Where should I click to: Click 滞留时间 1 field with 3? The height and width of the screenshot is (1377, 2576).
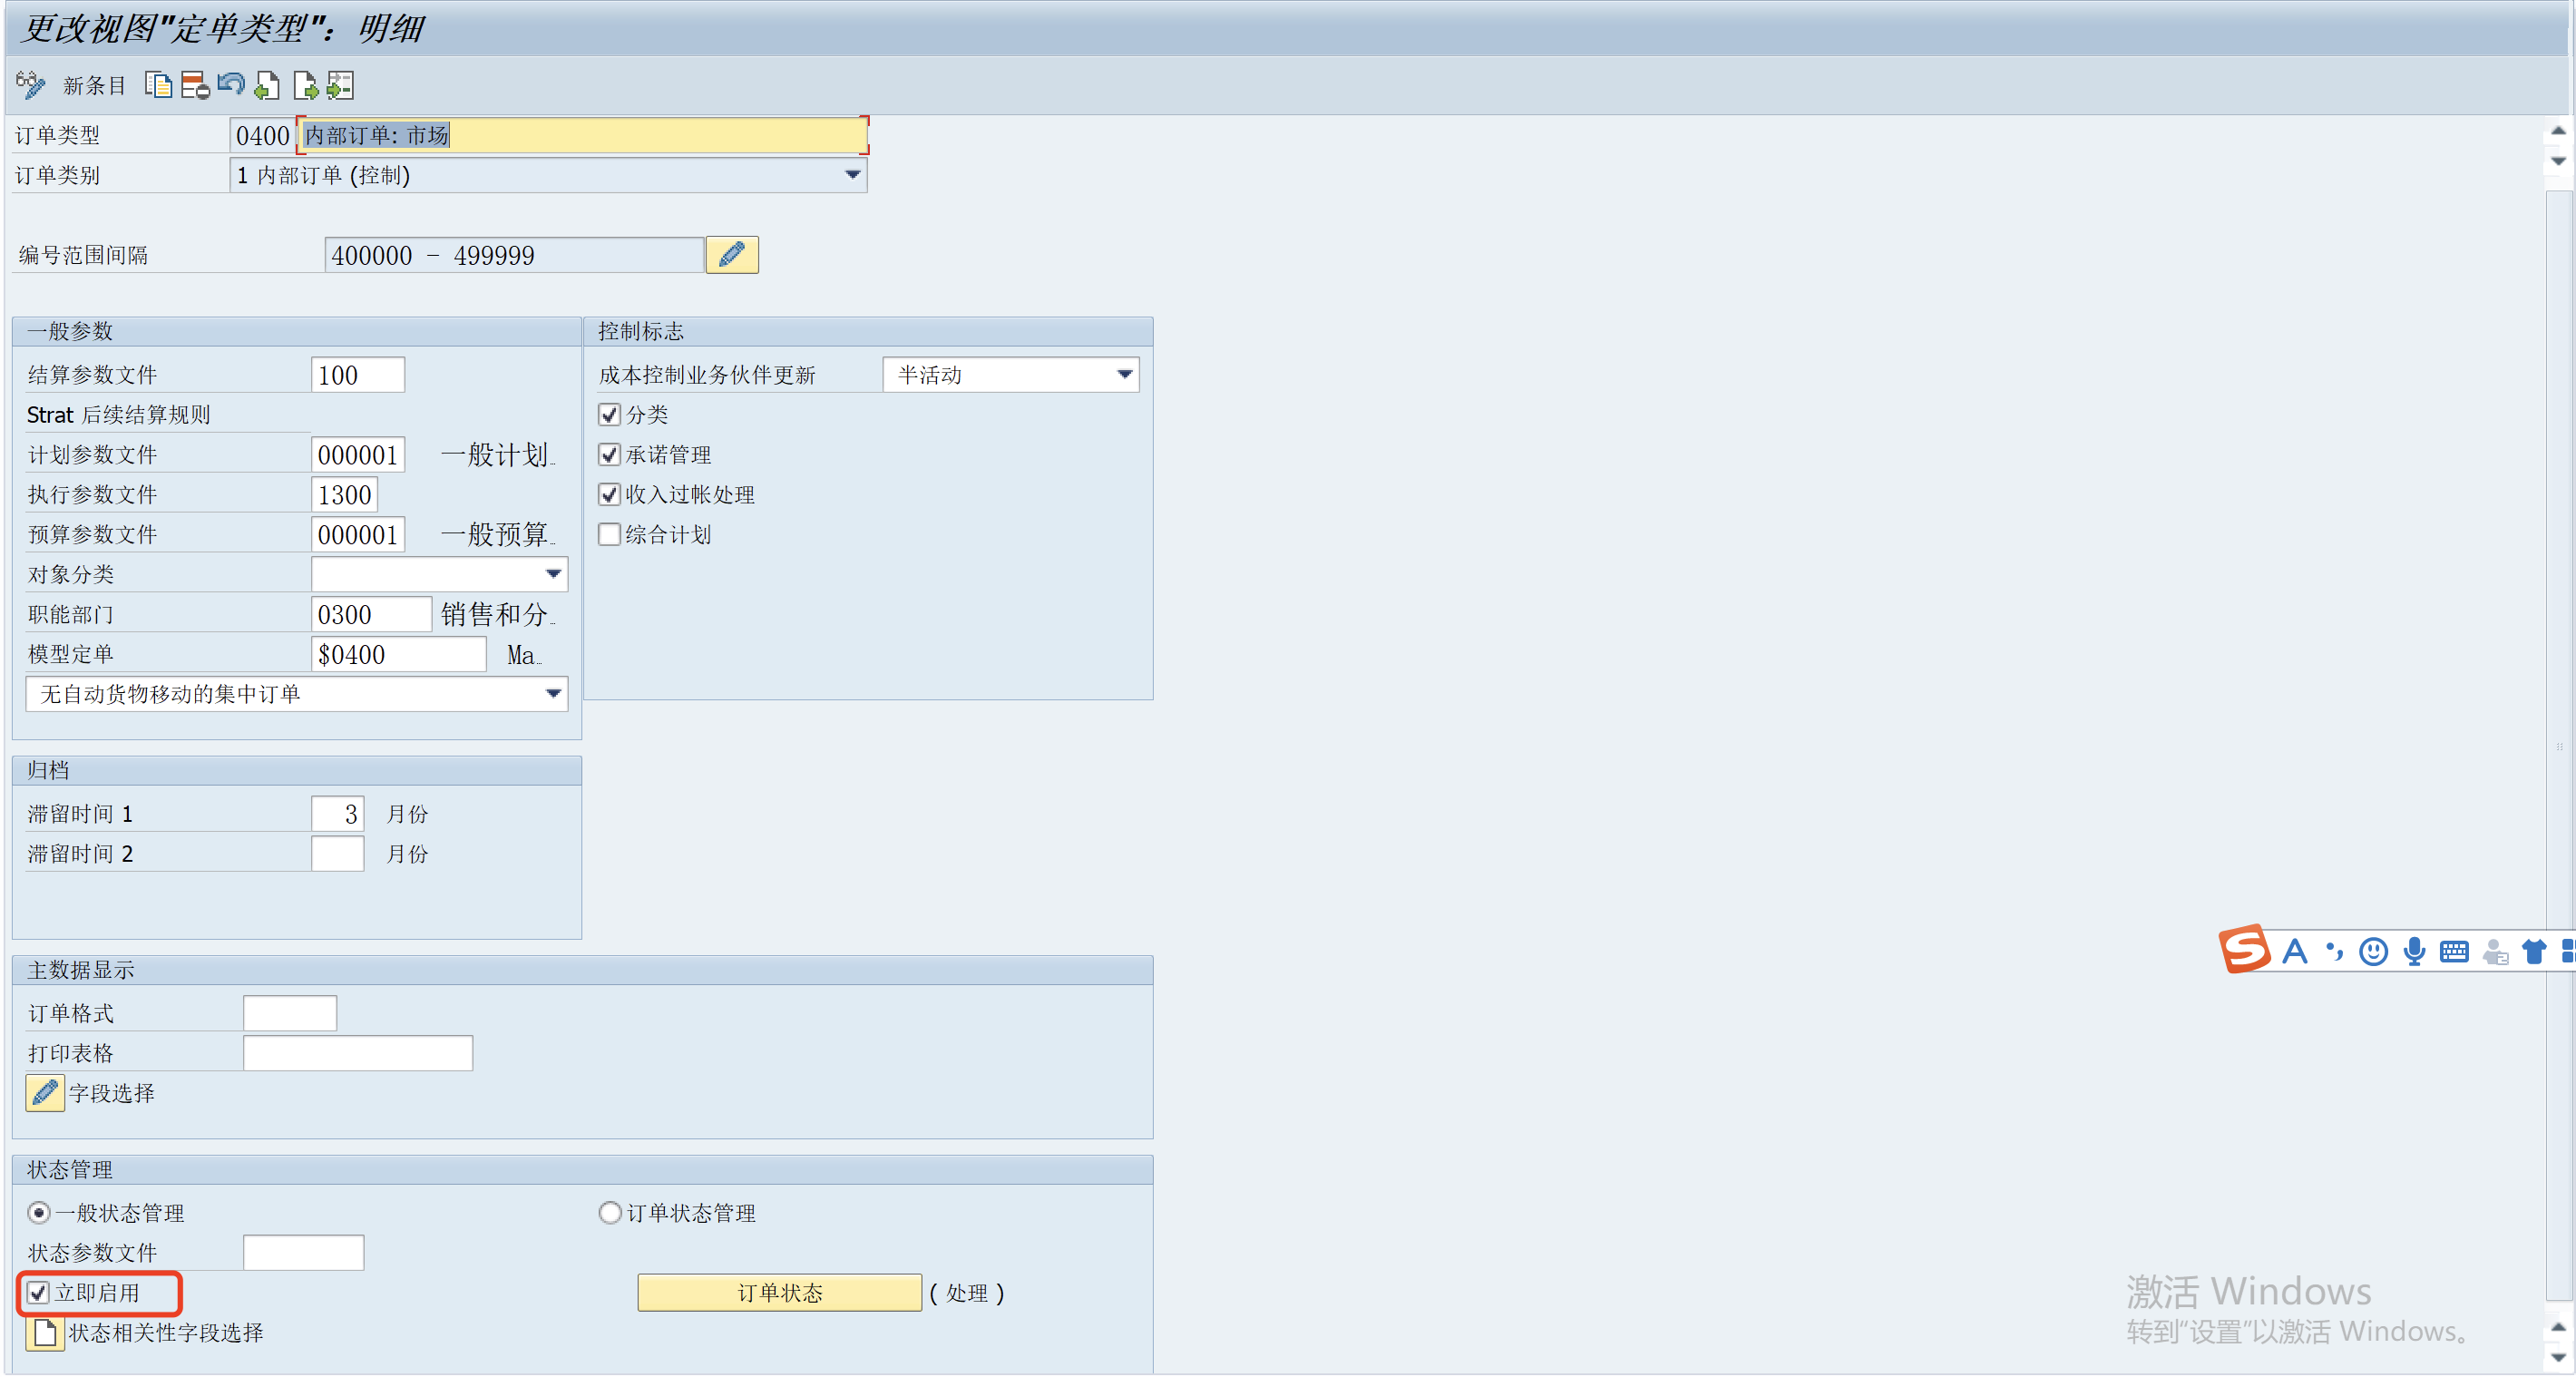(x=337, y=813)
